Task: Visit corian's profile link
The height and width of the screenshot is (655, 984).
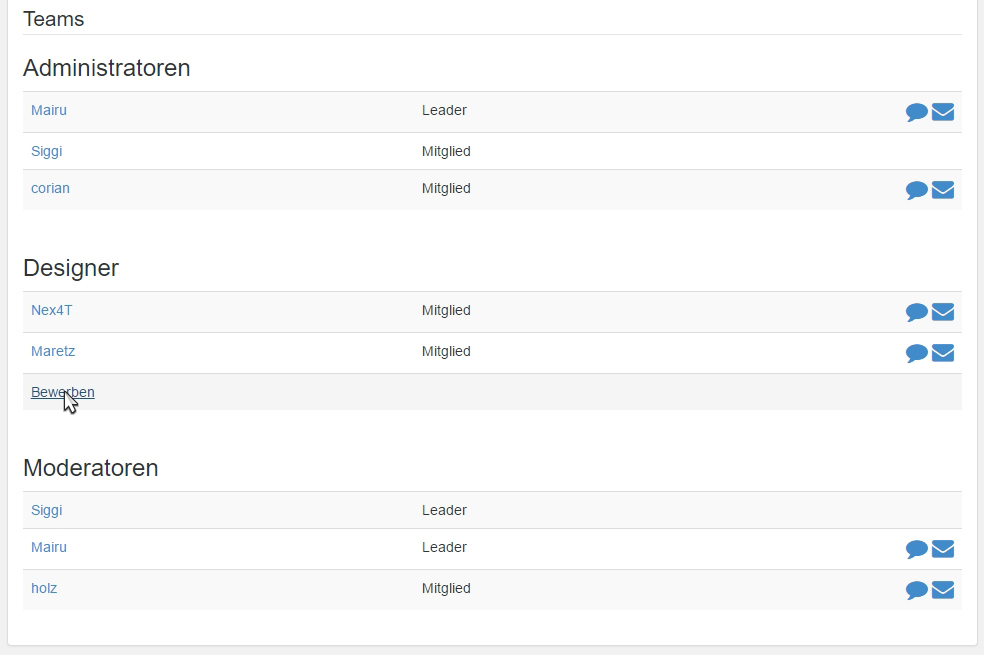Action: tap(50, 188)
